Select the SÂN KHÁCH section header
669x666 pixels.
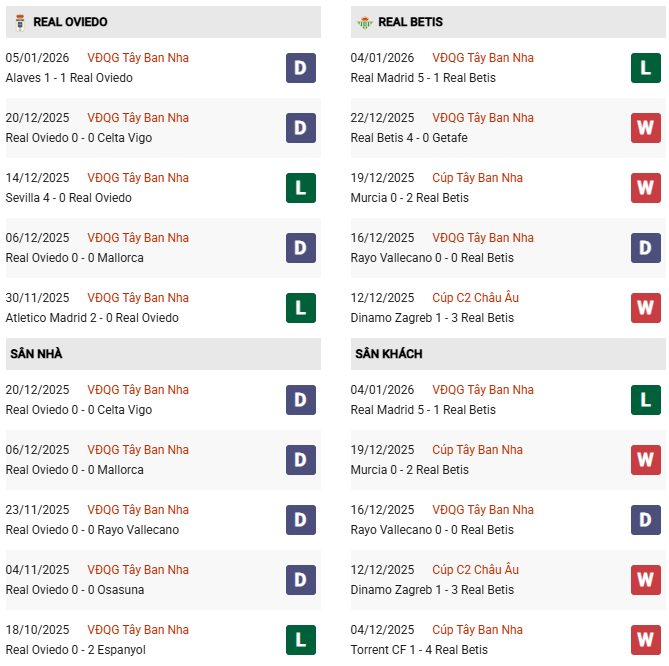[x=387, y=354]
